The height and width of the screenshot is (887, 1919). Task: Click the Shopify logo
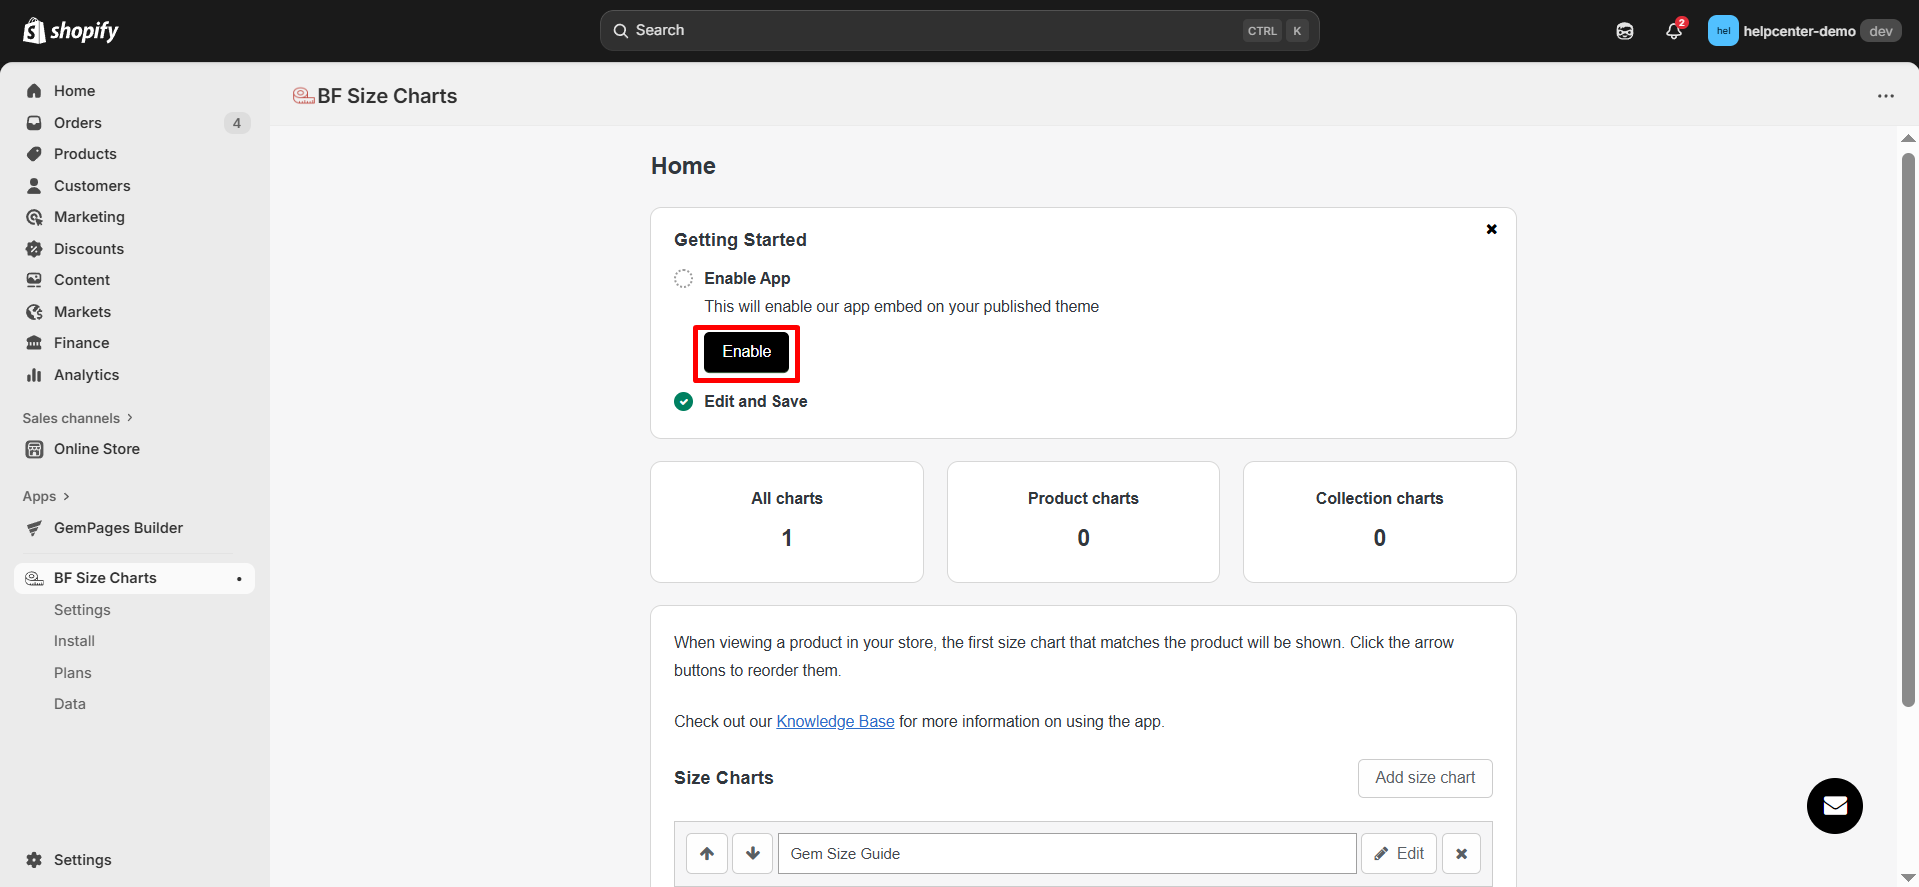tap(71, 31)
